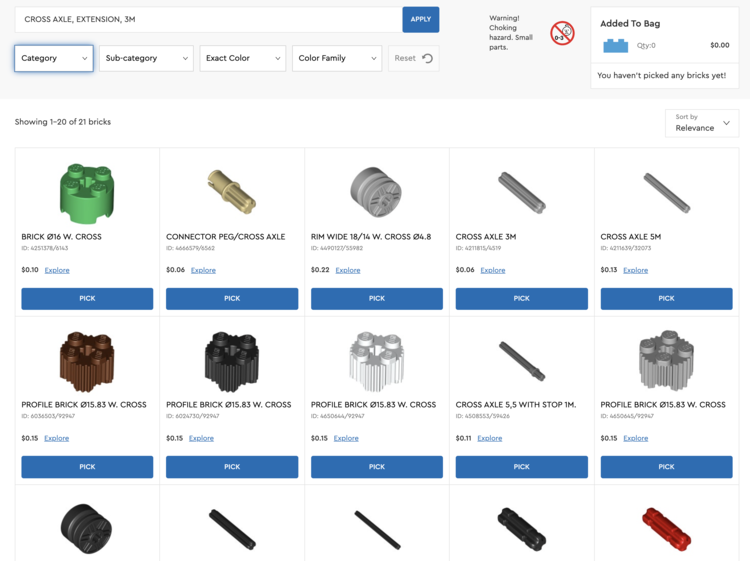
Task: Pick the Rim Wide 18/14 W. Cross Ø4.8
Action: pos(377,298)
